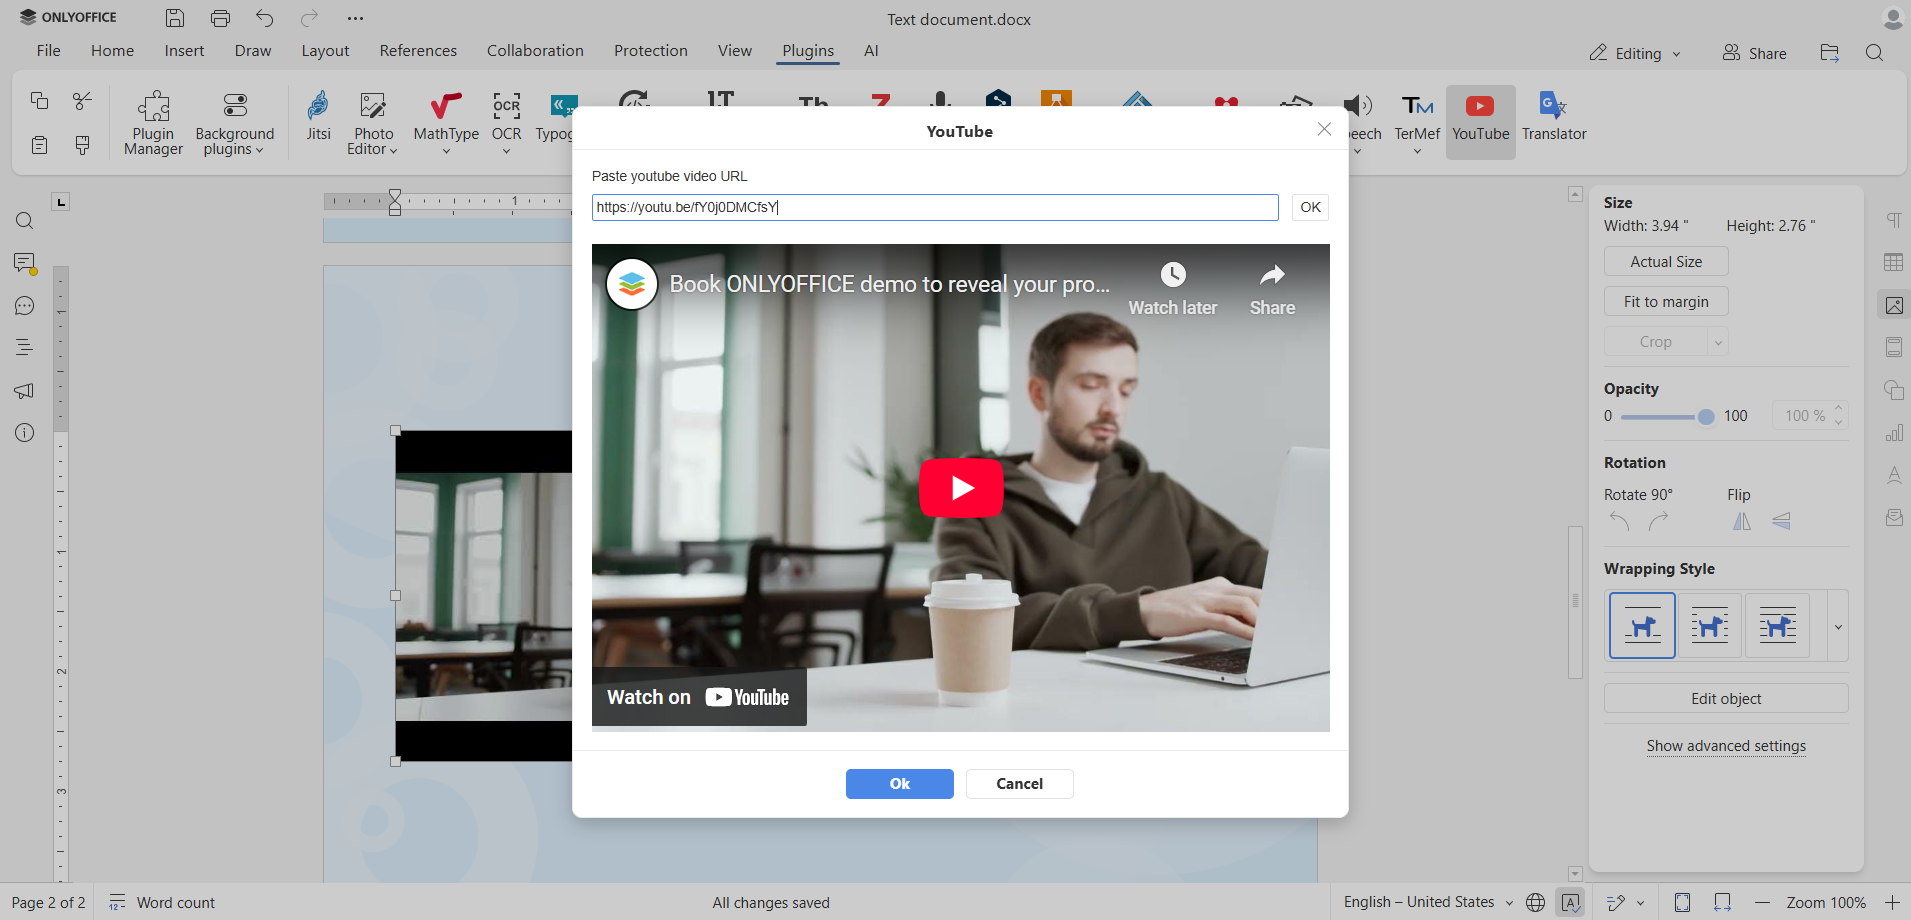Open the Editing mode dropdown

click(x=1635, y=53)
